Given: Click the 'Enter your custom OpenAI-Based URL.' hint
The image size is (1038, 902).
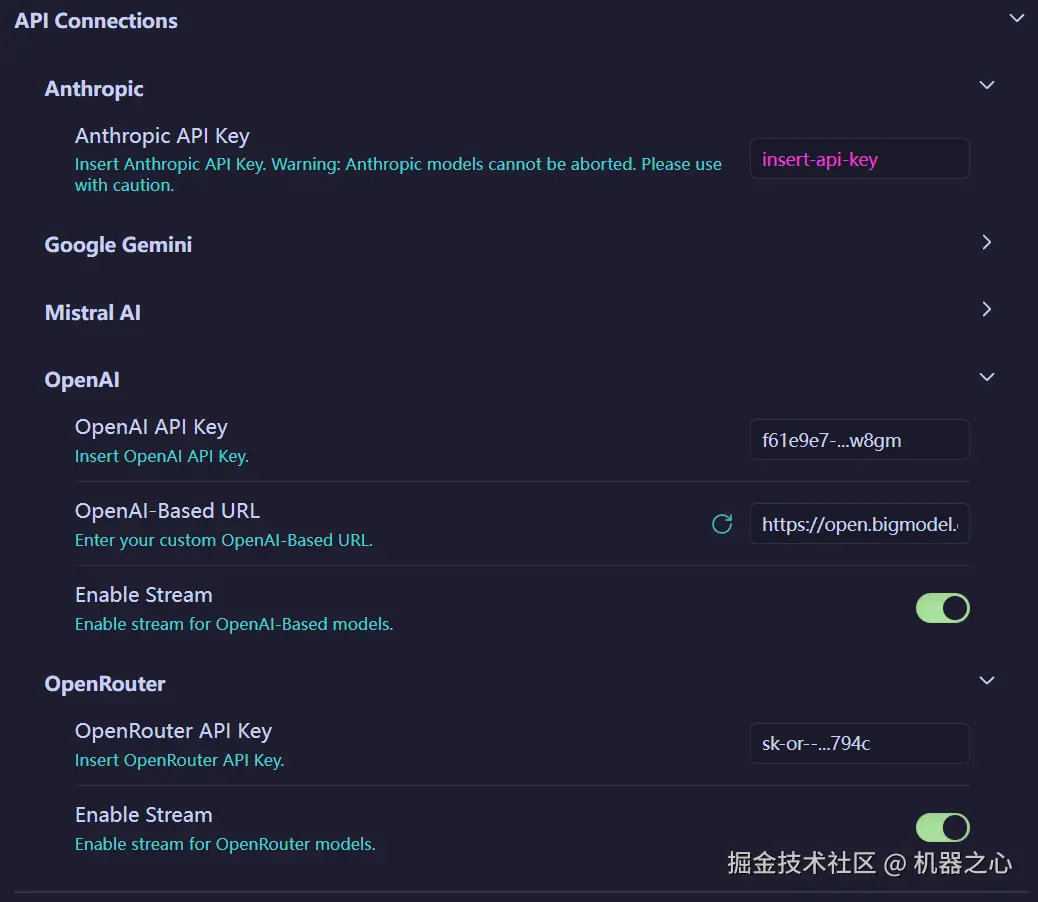Looking at the screenshot, I should click(x=224, y=540).
